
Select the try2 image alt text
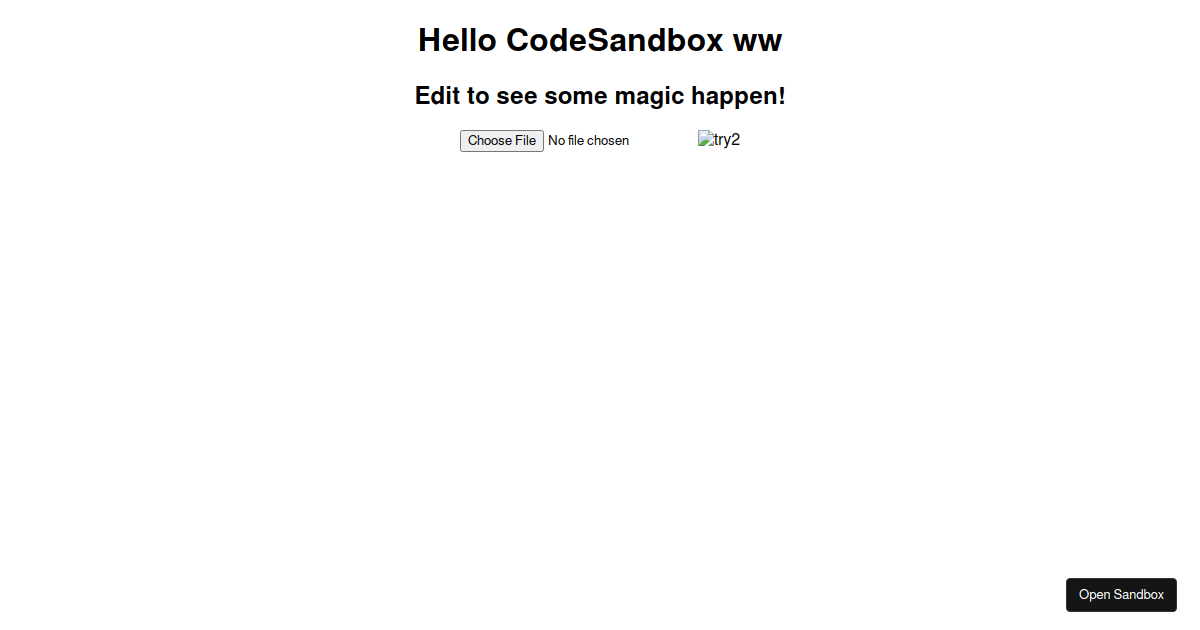[727, 140]
